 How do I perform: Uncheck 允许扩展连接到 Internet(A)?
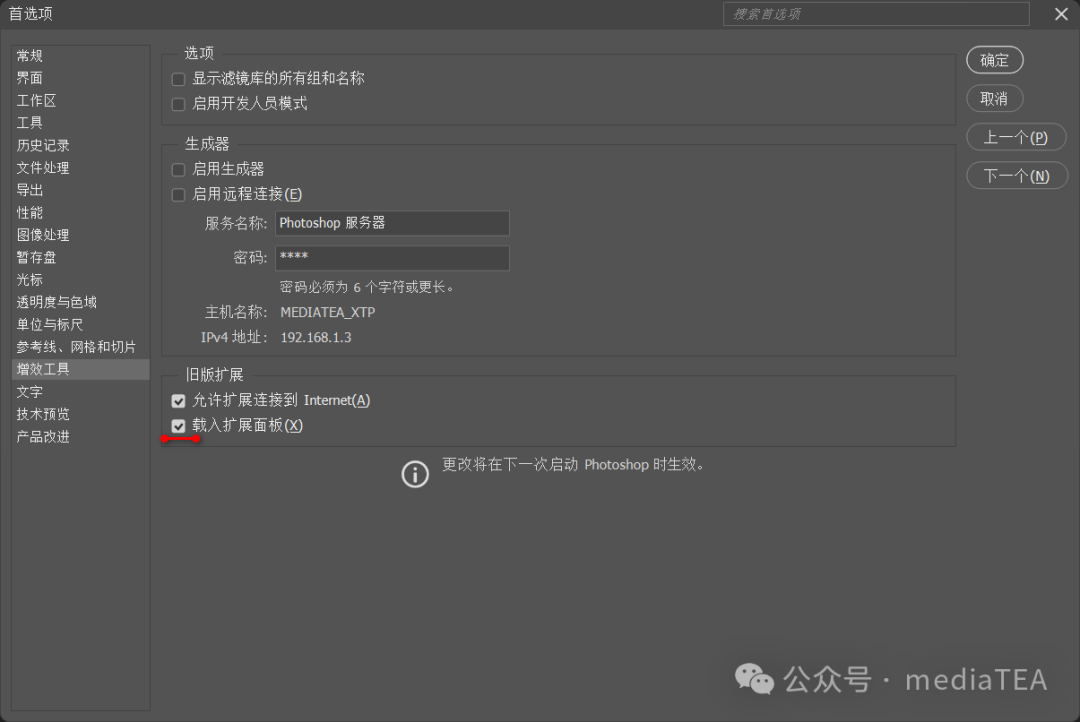click(178, 401)
